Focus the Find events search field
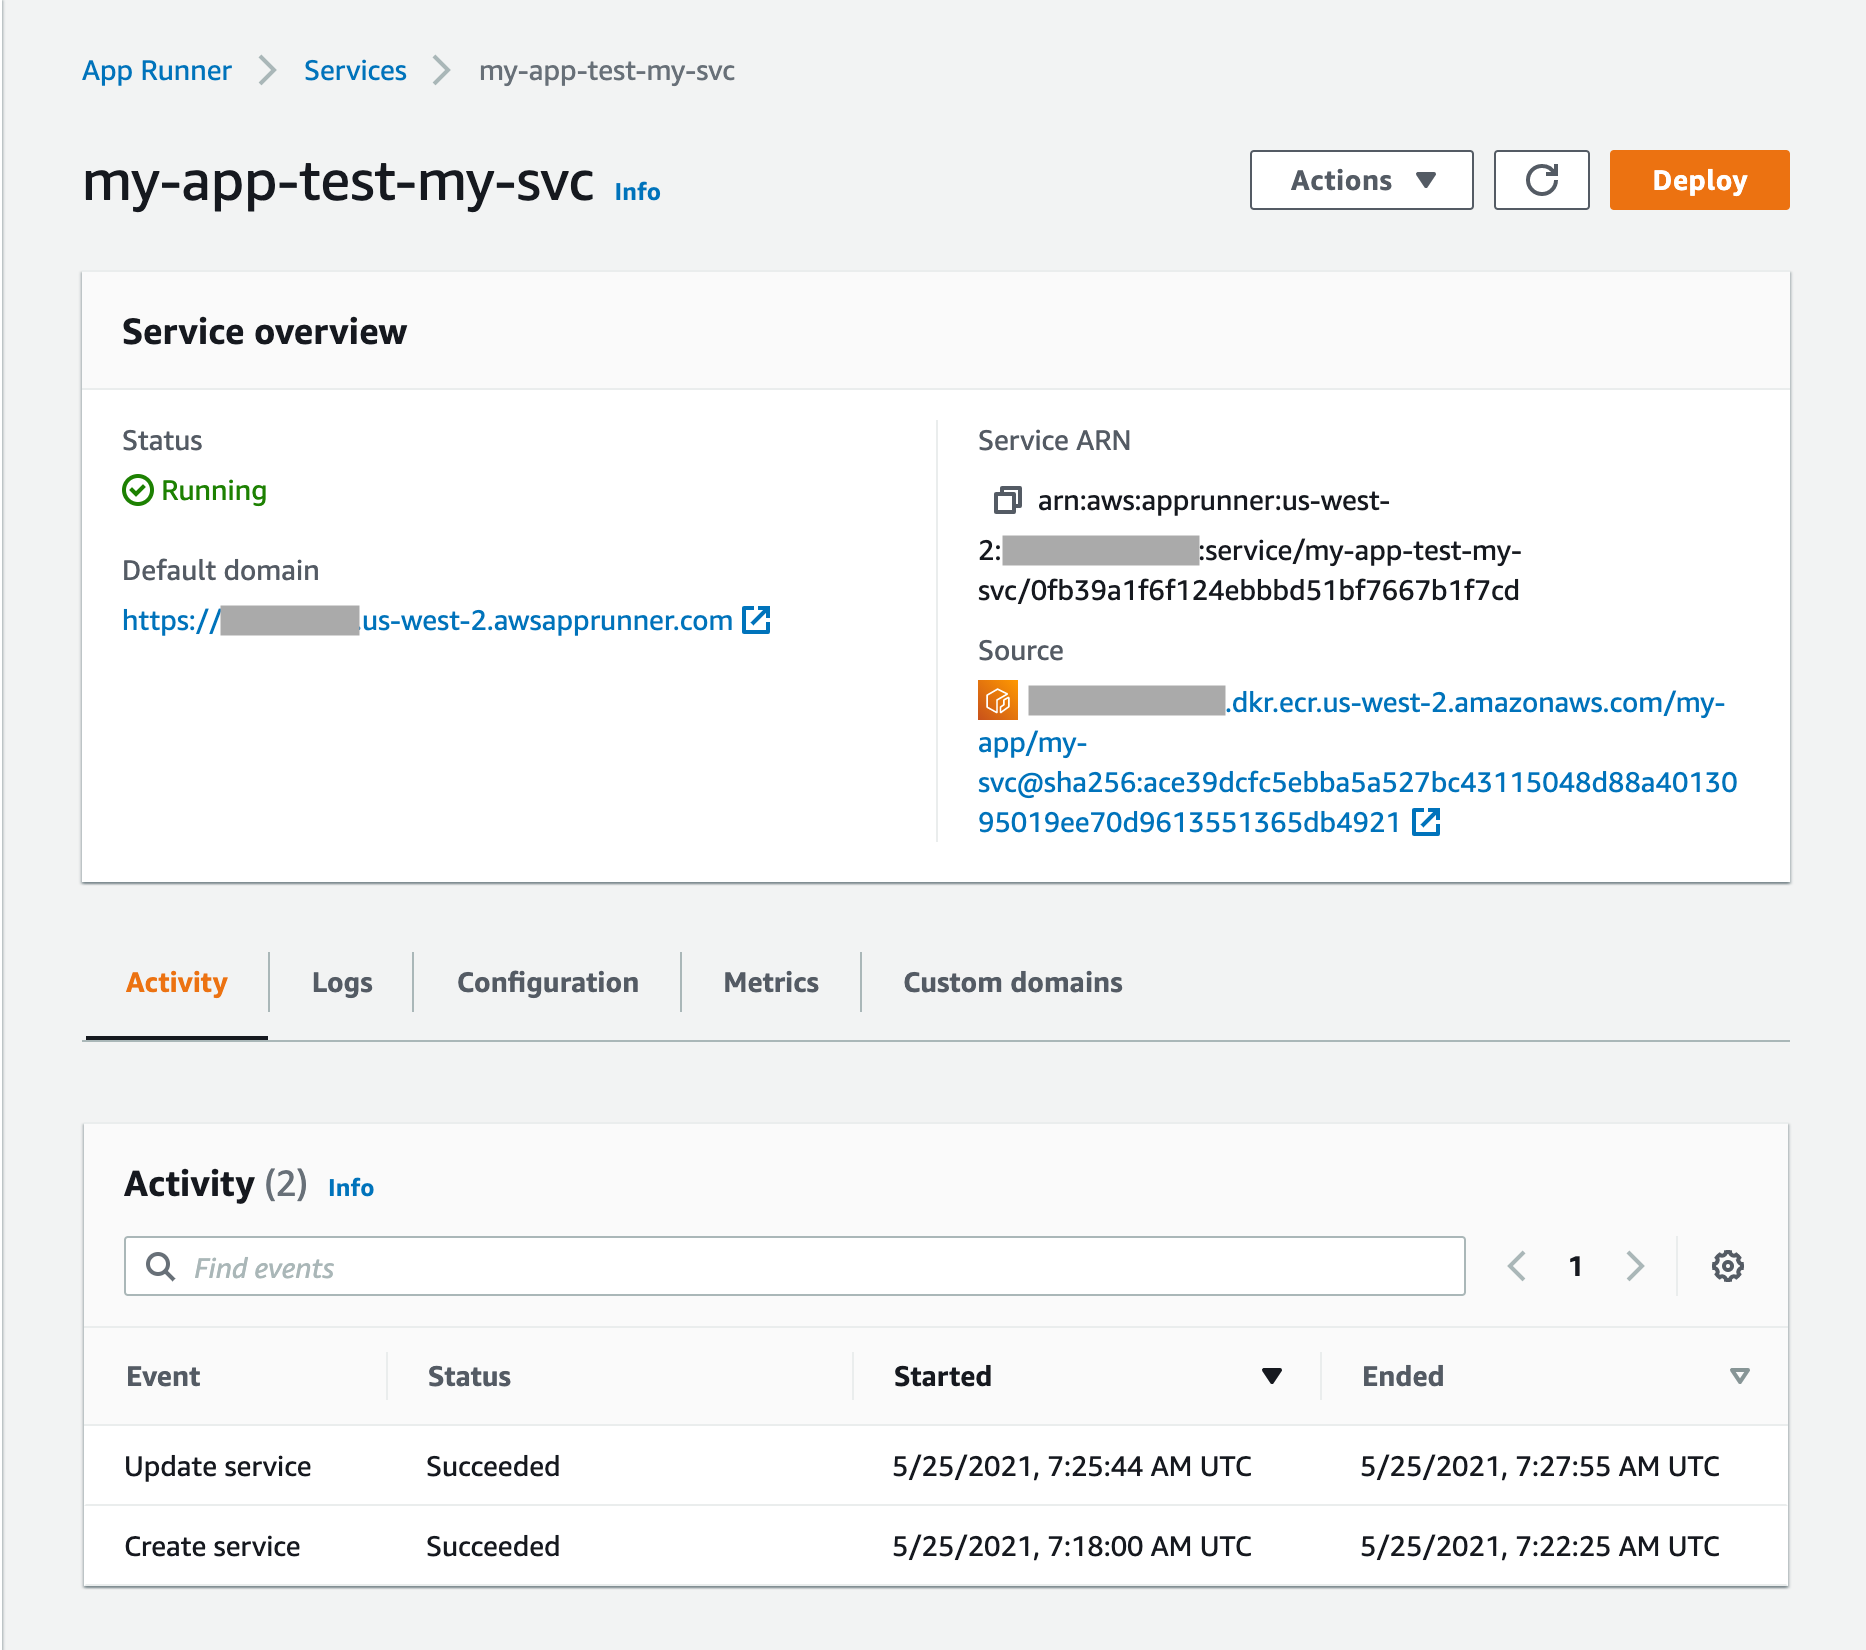The width and height of the screenshot is (1866, 1650). click(795, 1267)
